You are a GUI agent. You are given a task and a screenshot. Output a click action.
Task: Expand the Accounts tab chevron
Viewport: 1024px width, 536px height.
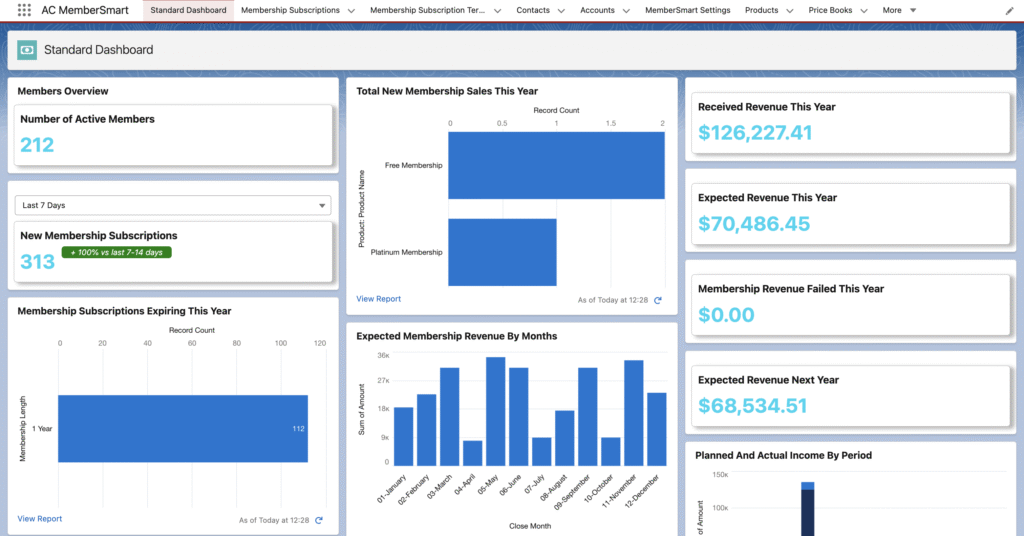click(x=626, y=11)
